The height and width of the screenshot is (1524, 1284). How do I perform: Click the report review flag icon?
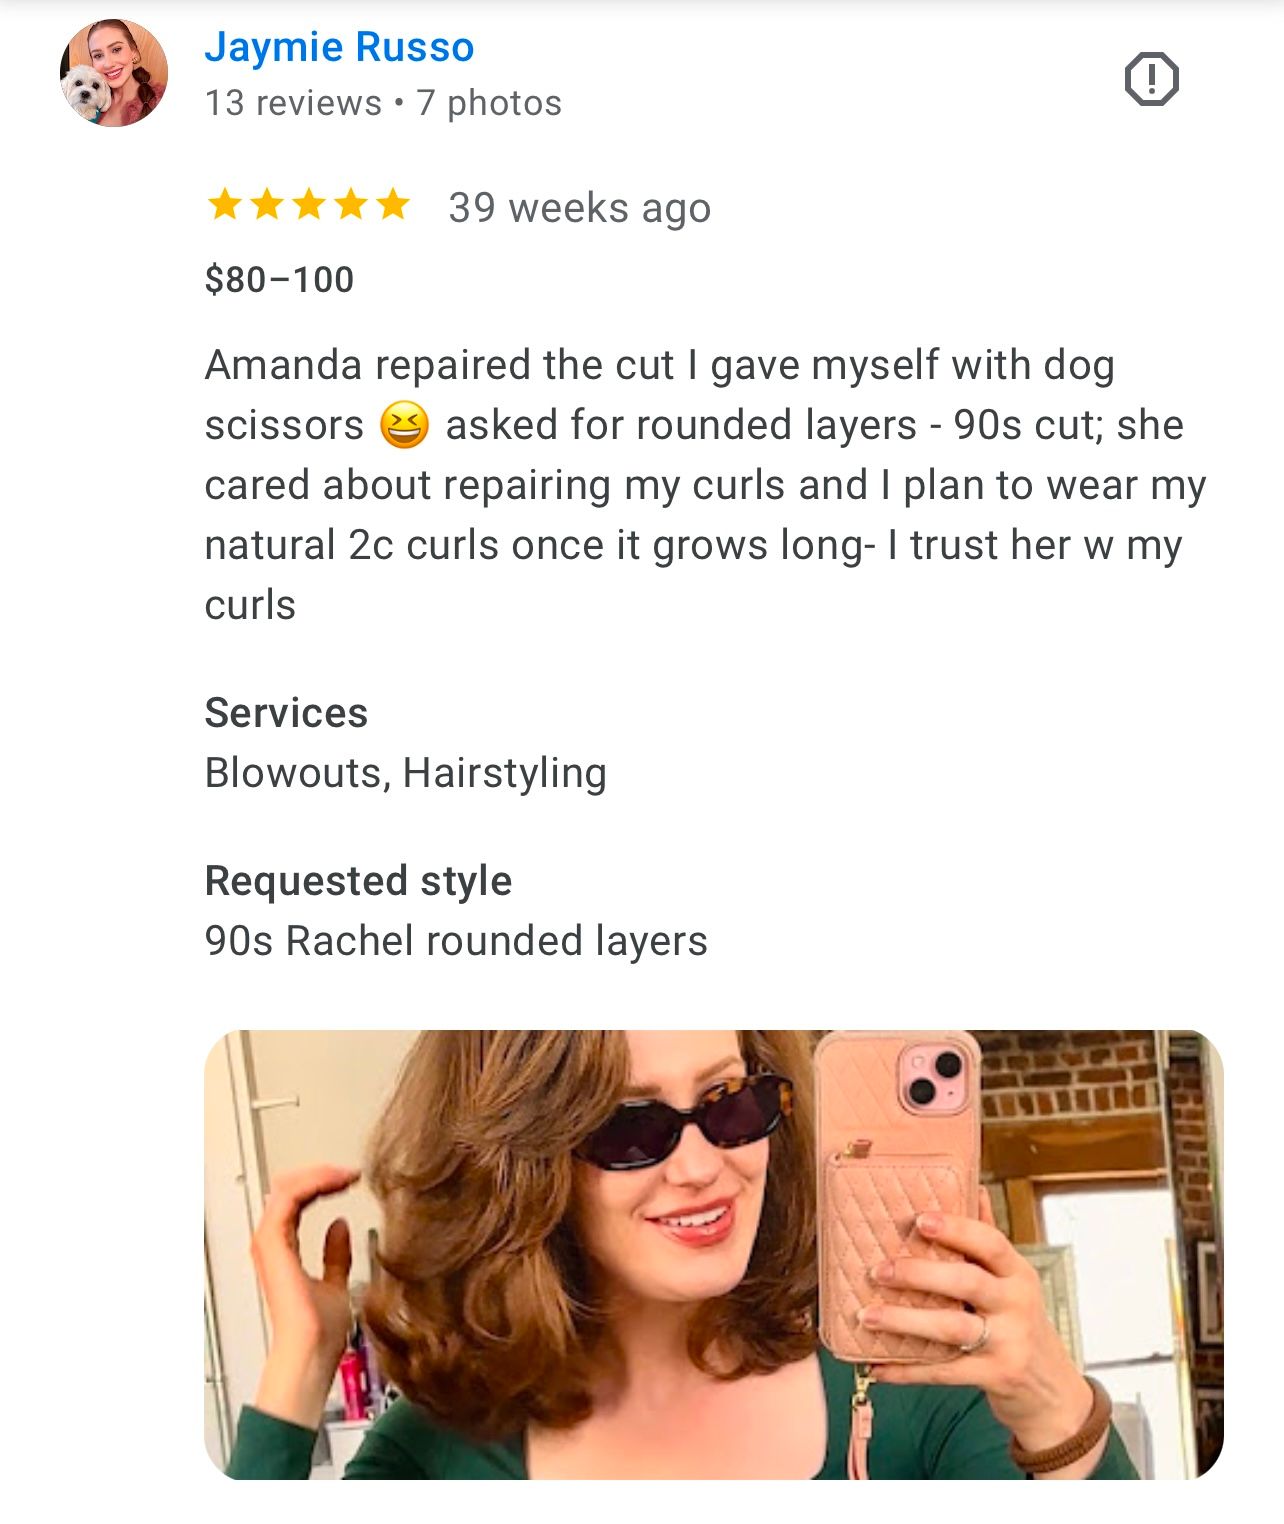[x=1152, y=79]
